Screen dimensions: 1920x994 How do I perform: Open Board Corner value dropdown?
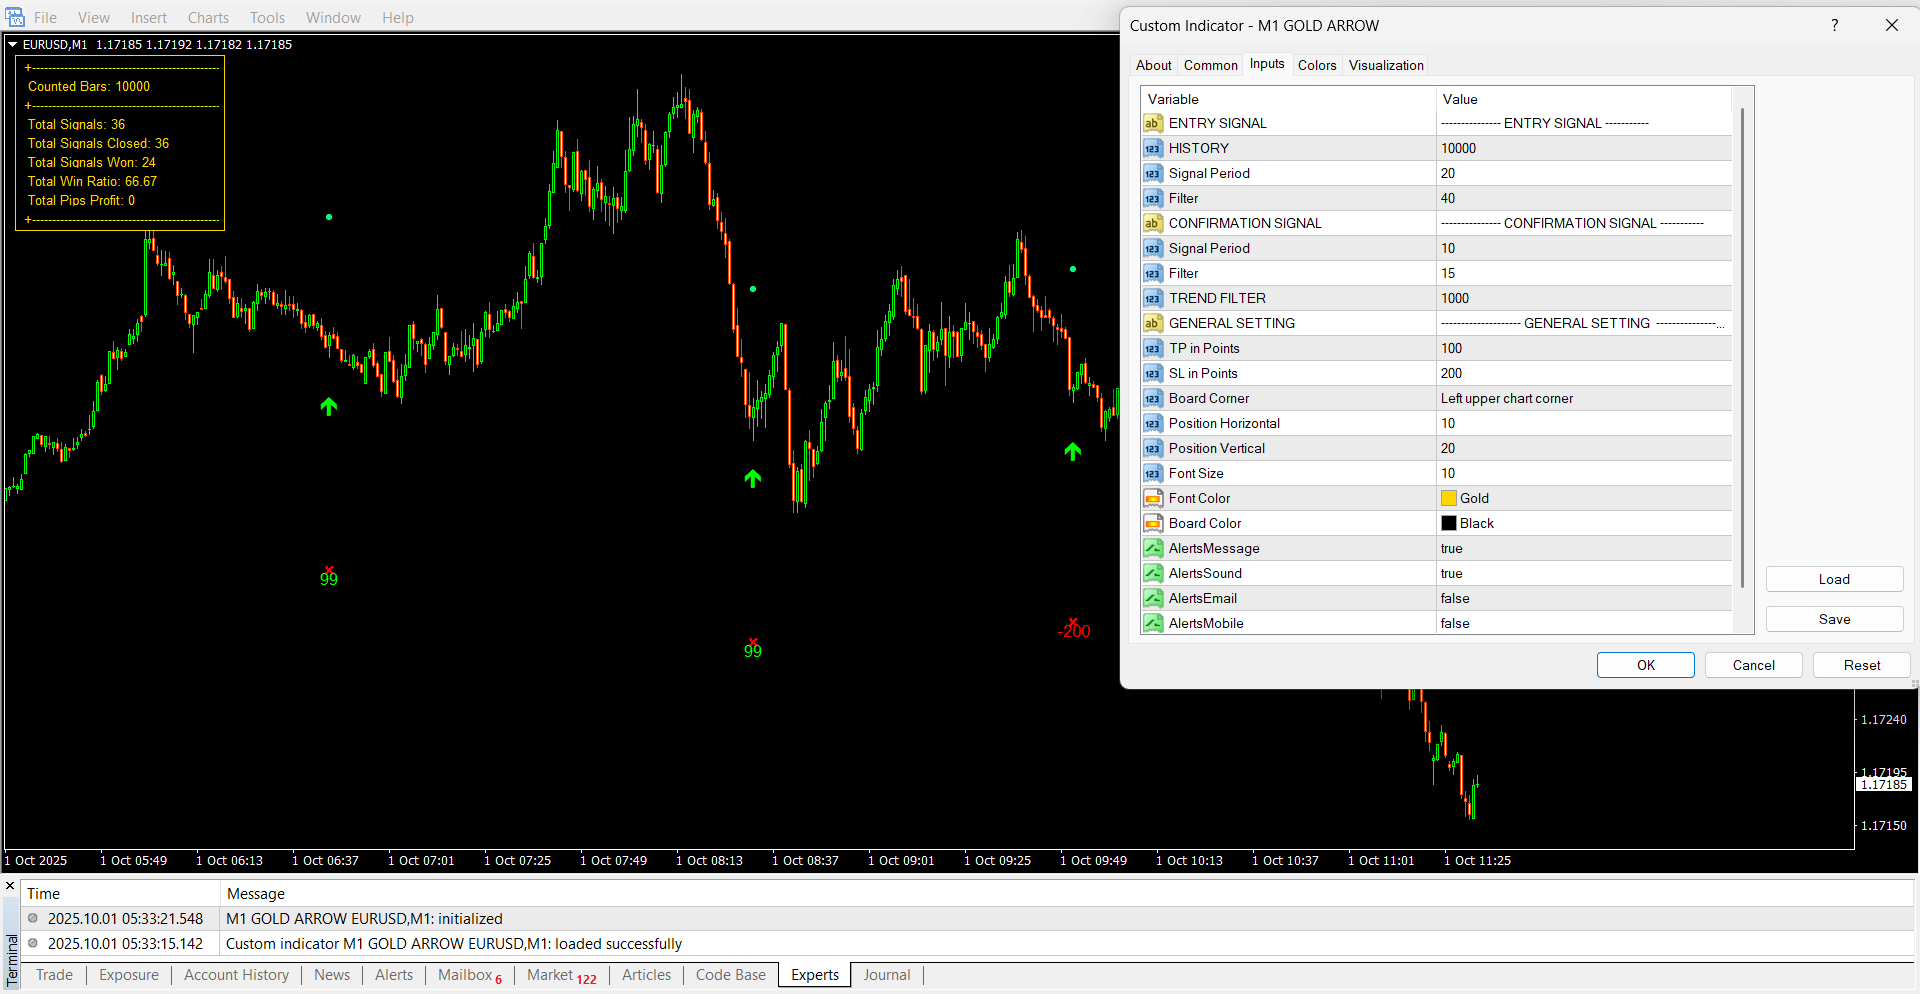(1583, 398)
